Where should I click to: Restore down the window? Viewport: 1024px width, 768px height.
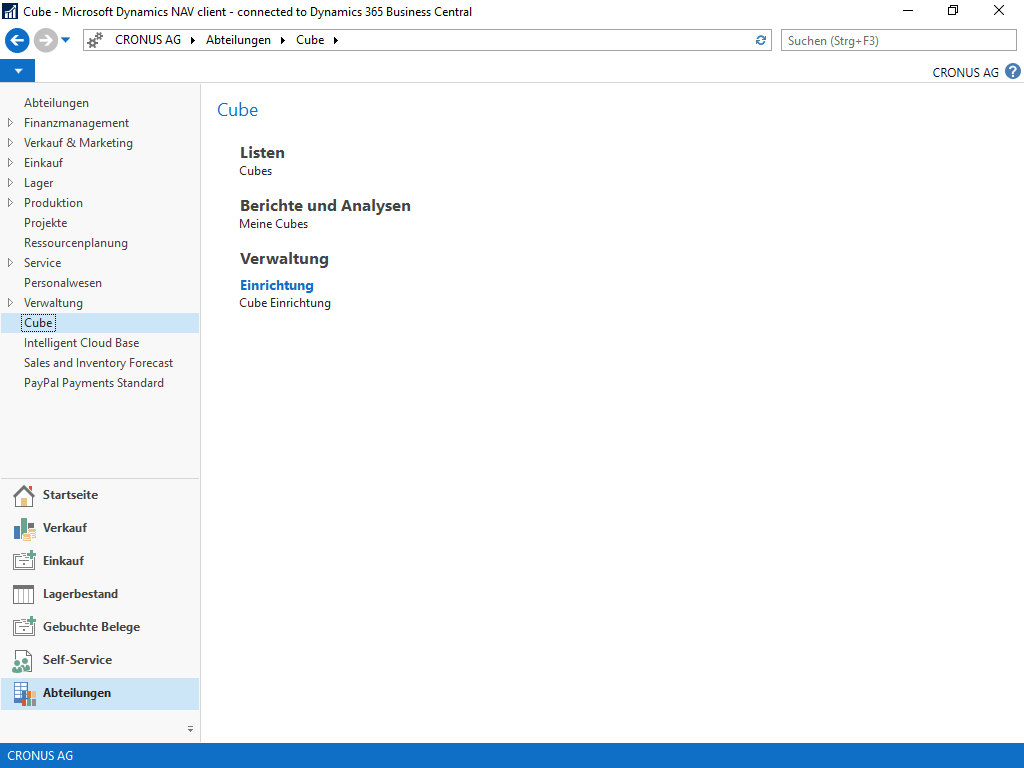pyautogui.click(x=953, y=10)
